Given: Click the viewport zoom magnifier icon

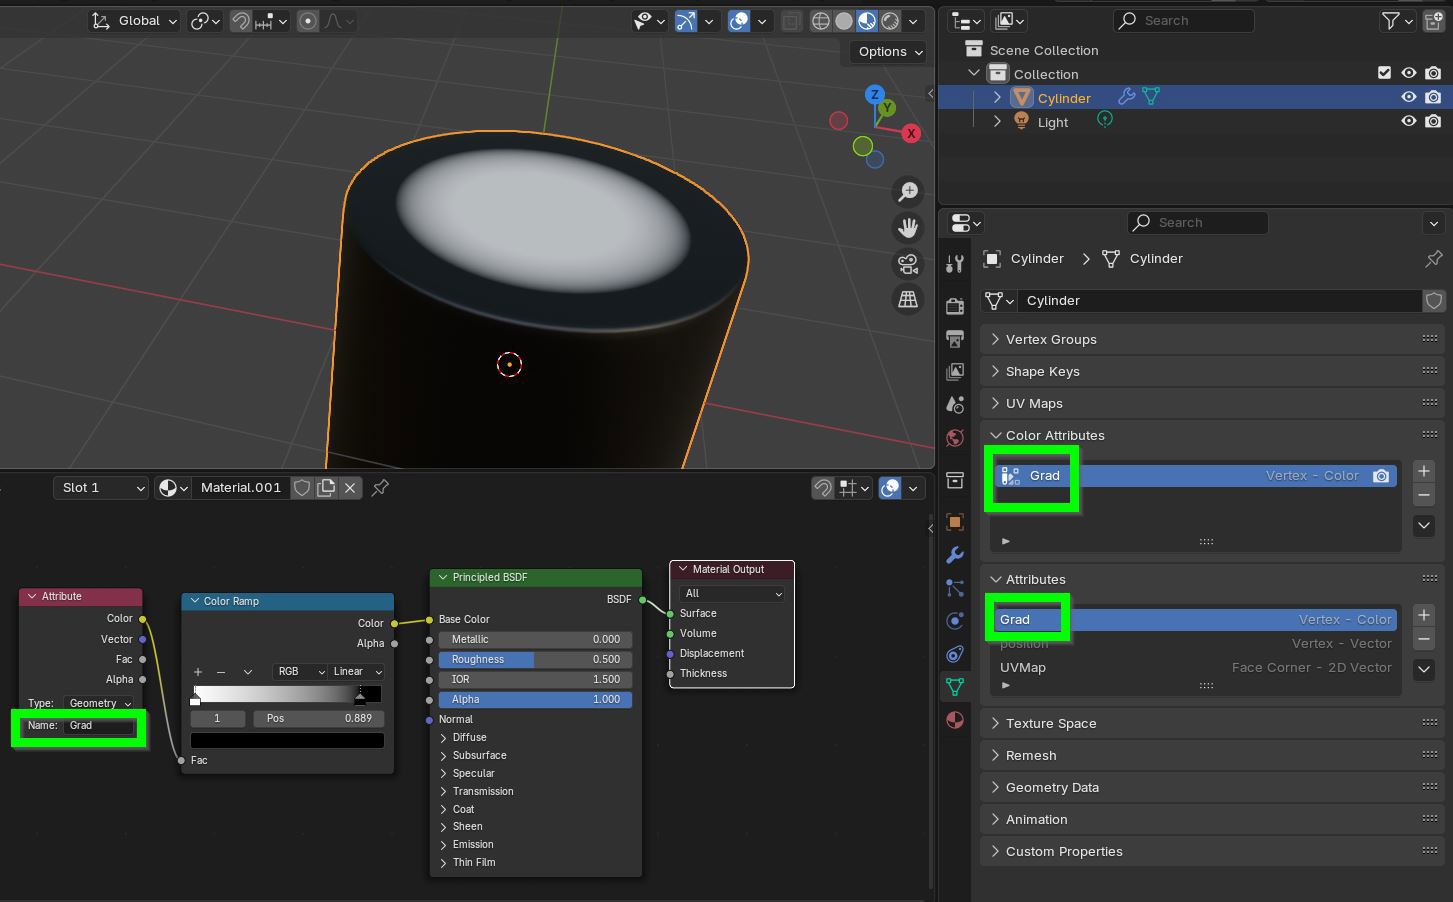Looking at the screenshot, I should (x=908, y=192).
